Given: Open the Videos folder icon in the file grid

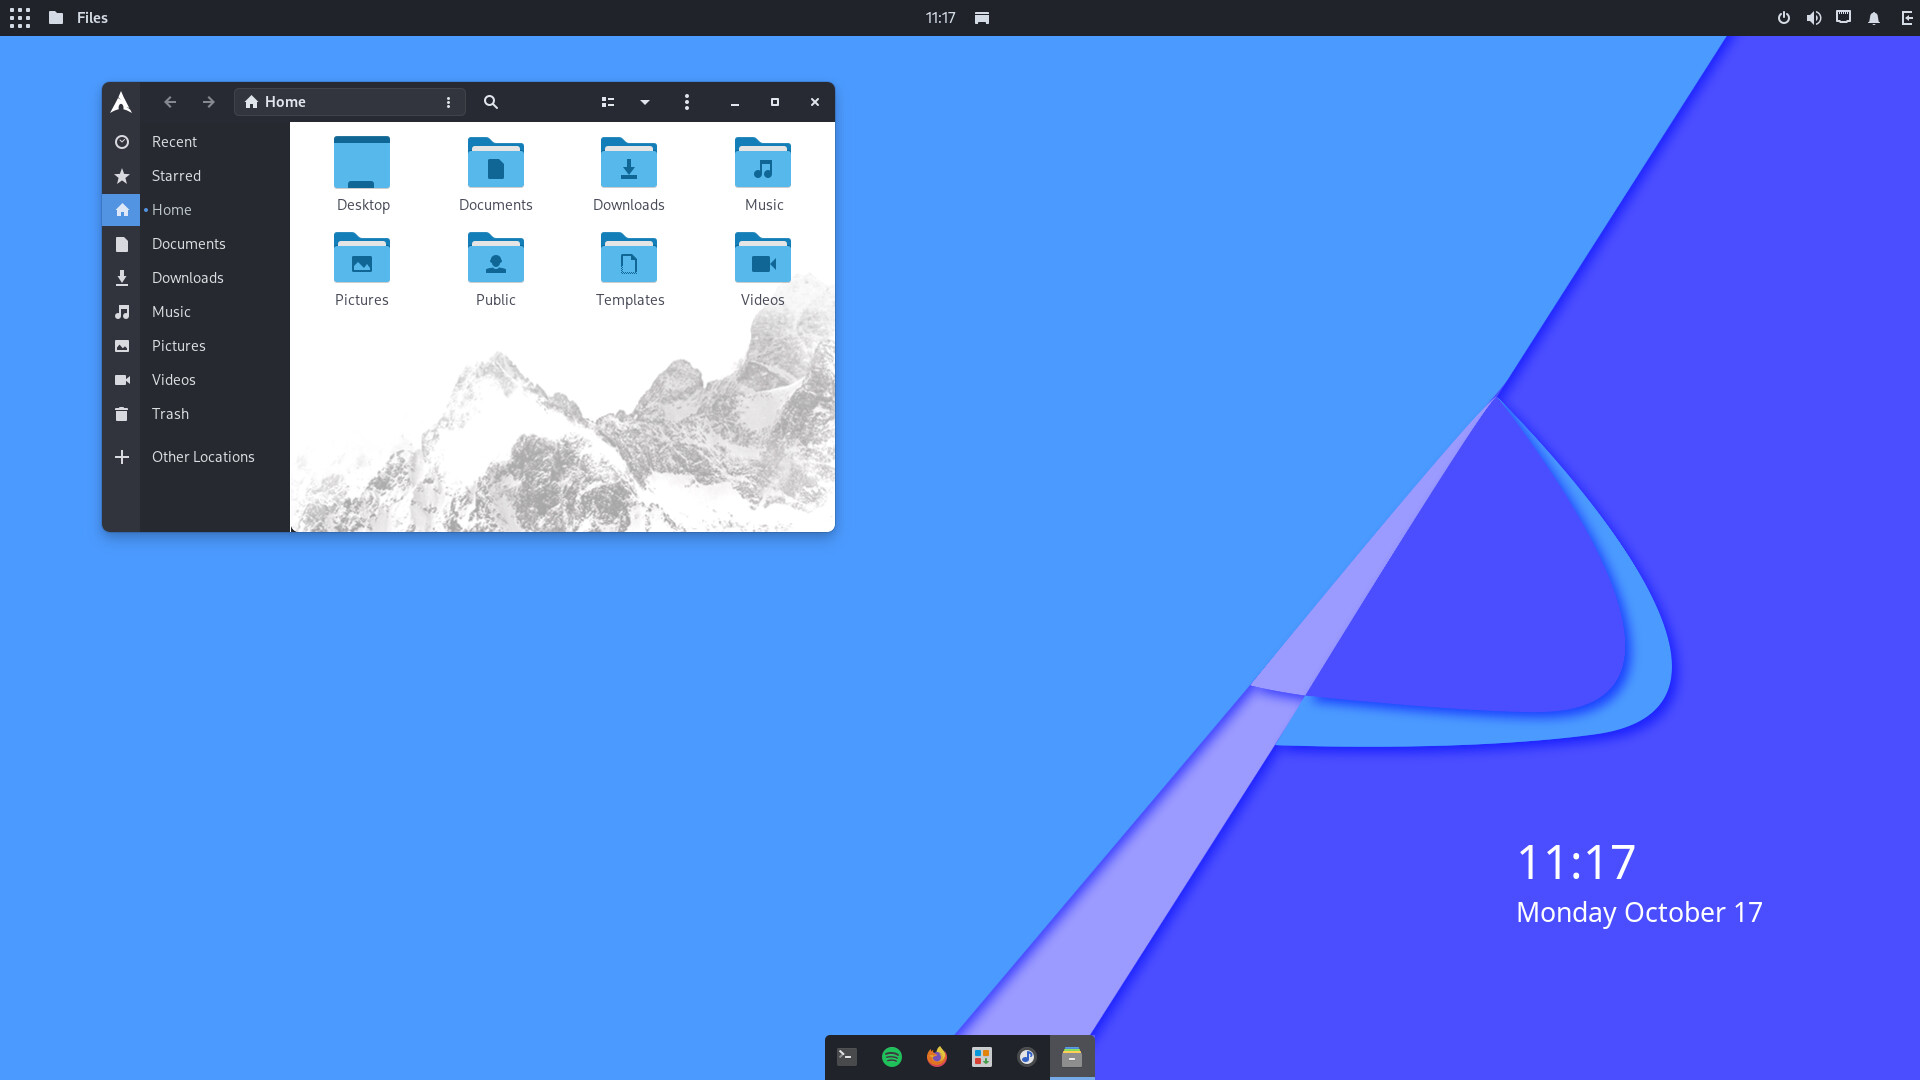Looking at the screenshot, I should click(763, 257).
